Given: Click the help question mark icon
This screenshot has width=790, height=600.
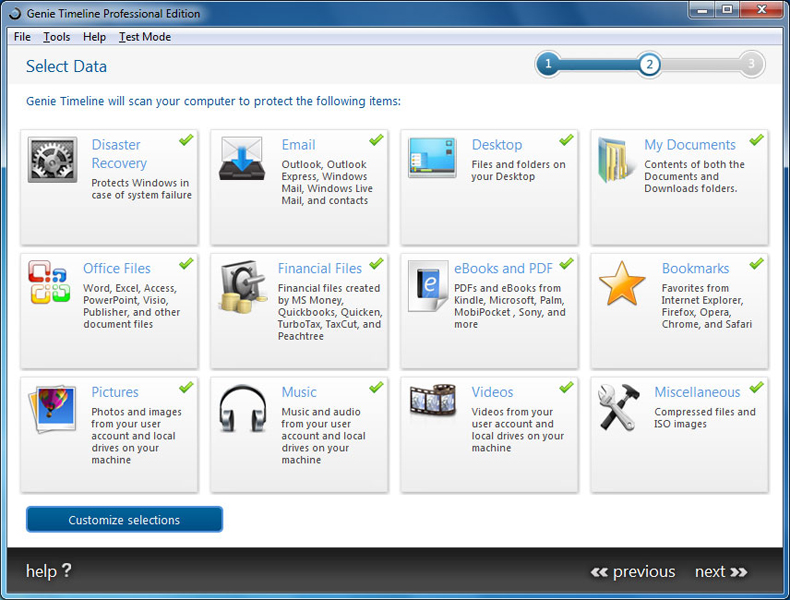Looking at the screenshot, I should [x=67, y=570].
